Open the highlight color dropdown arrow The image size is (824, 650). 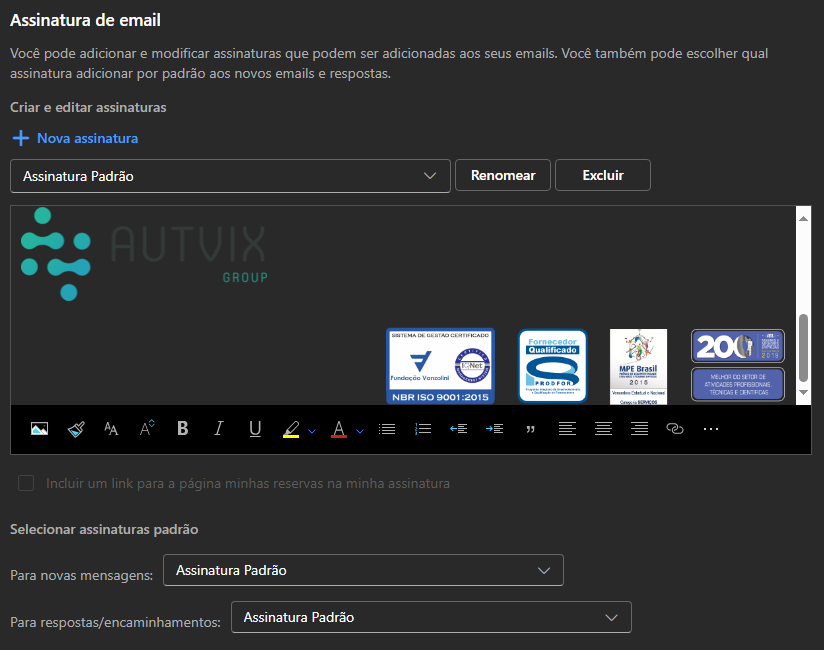click(x=312, y=431)
